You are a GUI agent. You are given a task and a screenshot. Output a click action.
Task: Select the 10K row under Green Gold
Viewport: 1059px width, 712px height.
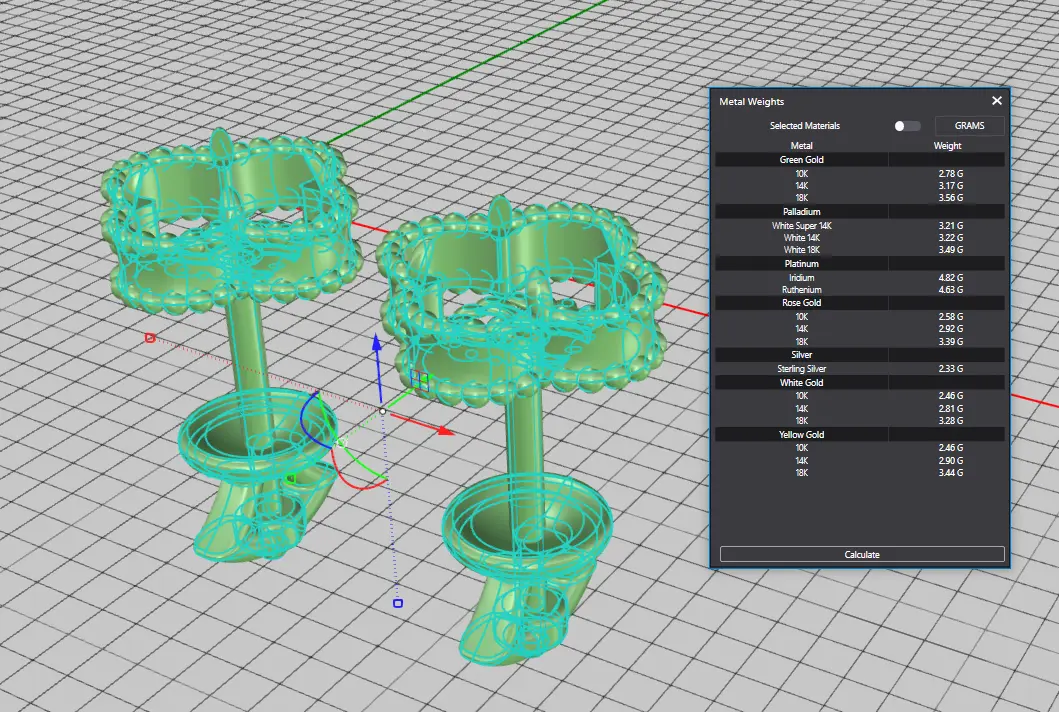[860, 174]
